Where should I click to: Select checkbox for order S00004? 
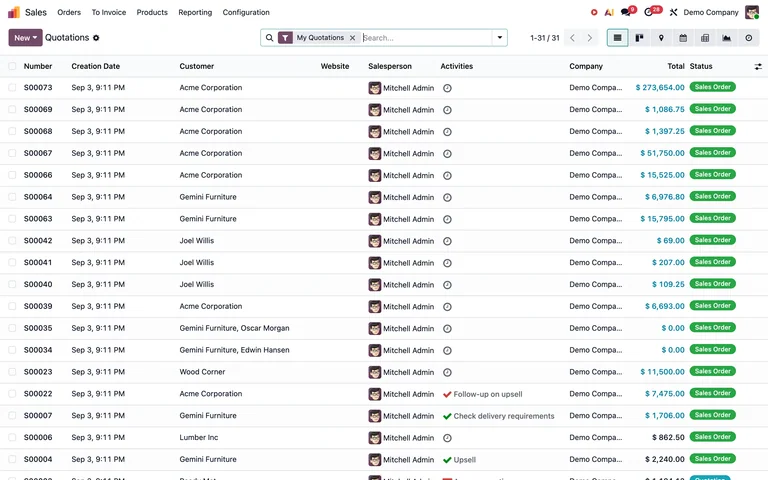12,459
